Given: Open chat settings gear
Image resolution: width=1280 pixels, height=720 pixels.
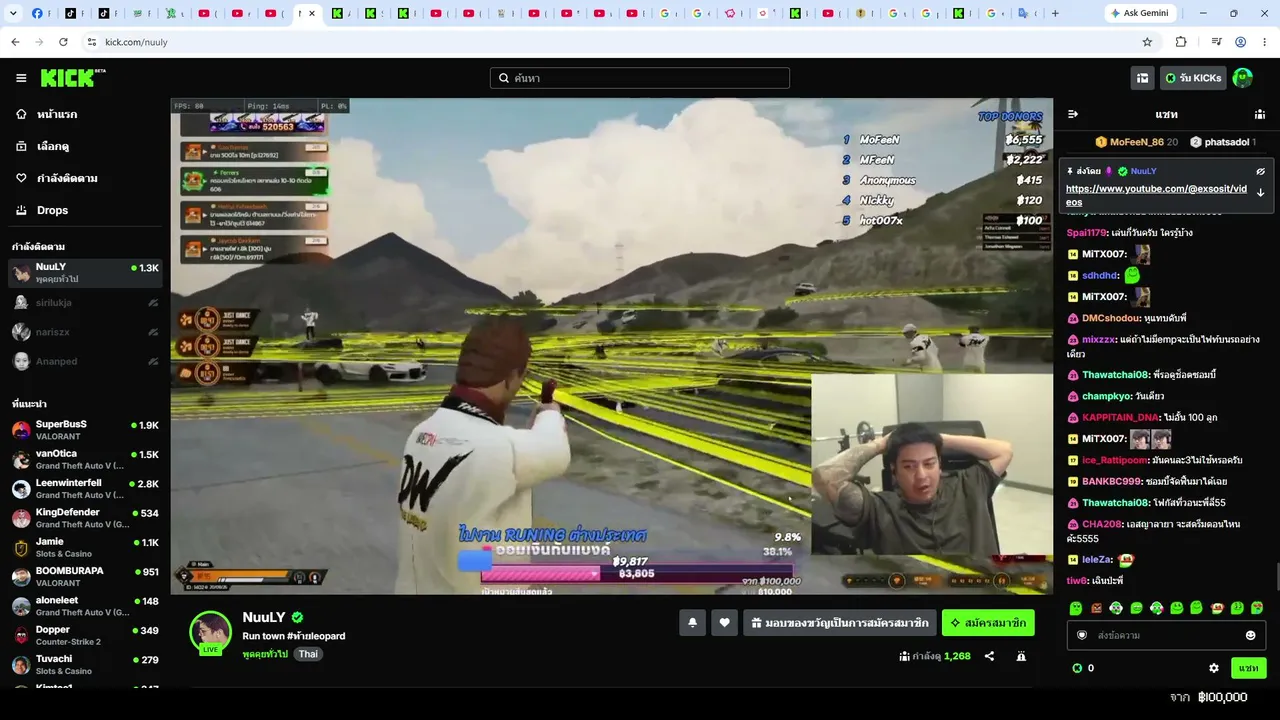Looking at the screenshot, I should [1214, 668].
